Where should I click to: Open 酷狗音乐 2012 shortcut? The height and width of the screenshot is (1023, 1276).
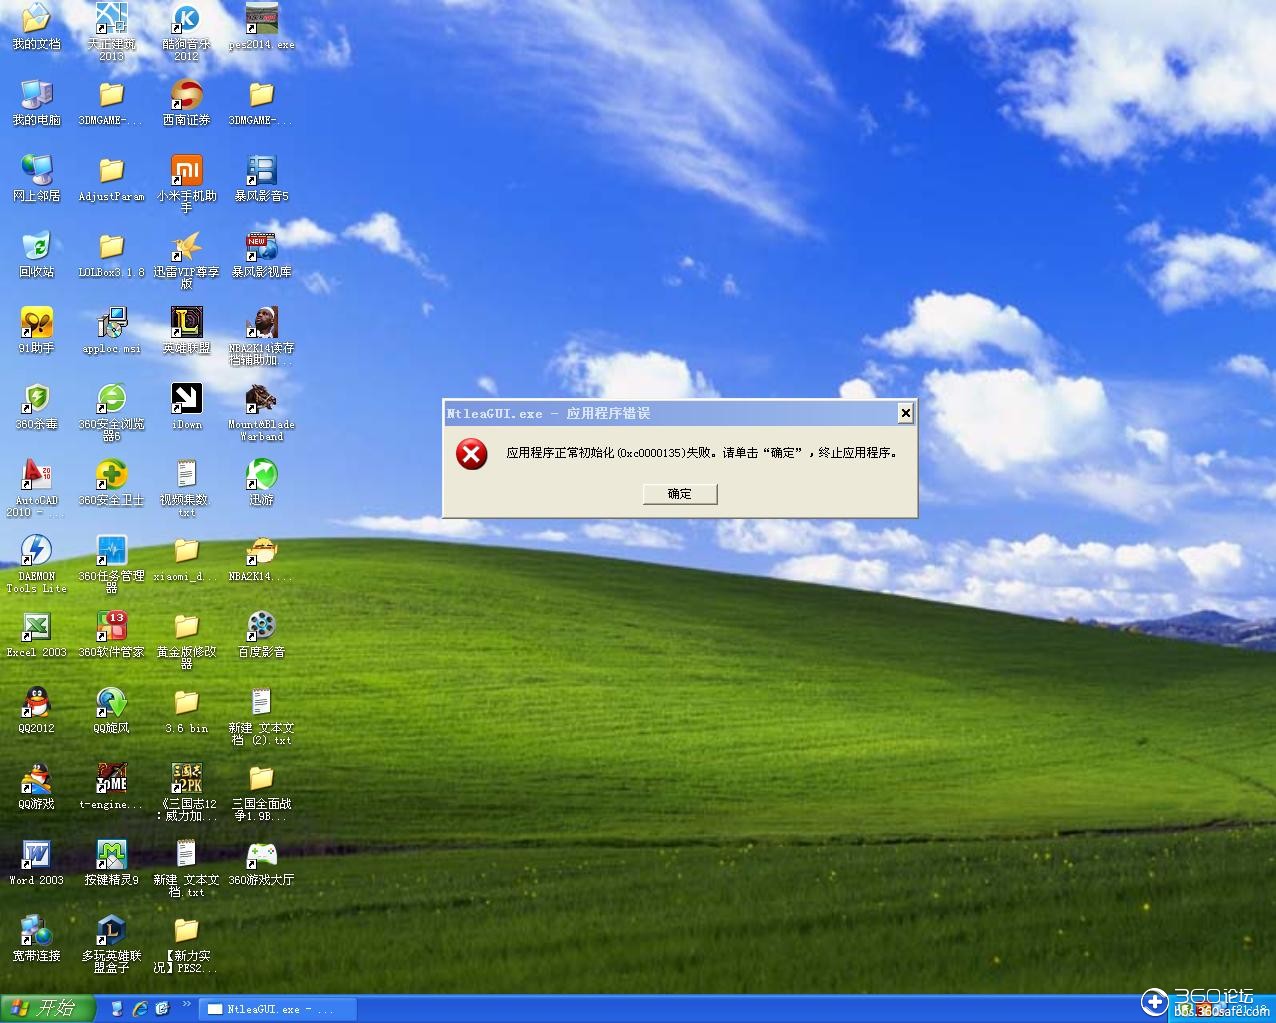186,32
